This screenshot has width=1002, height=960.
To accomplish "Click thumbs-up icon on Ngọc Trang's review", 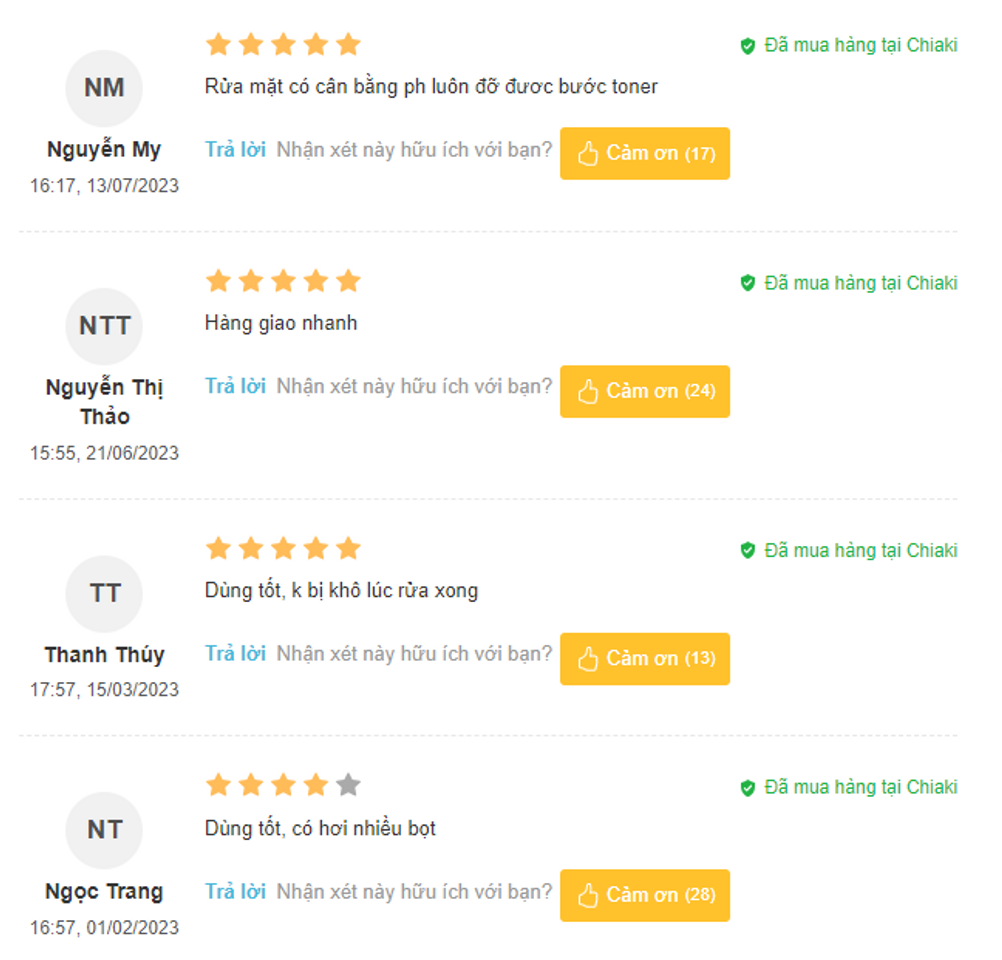I will [x=588, y=895].
